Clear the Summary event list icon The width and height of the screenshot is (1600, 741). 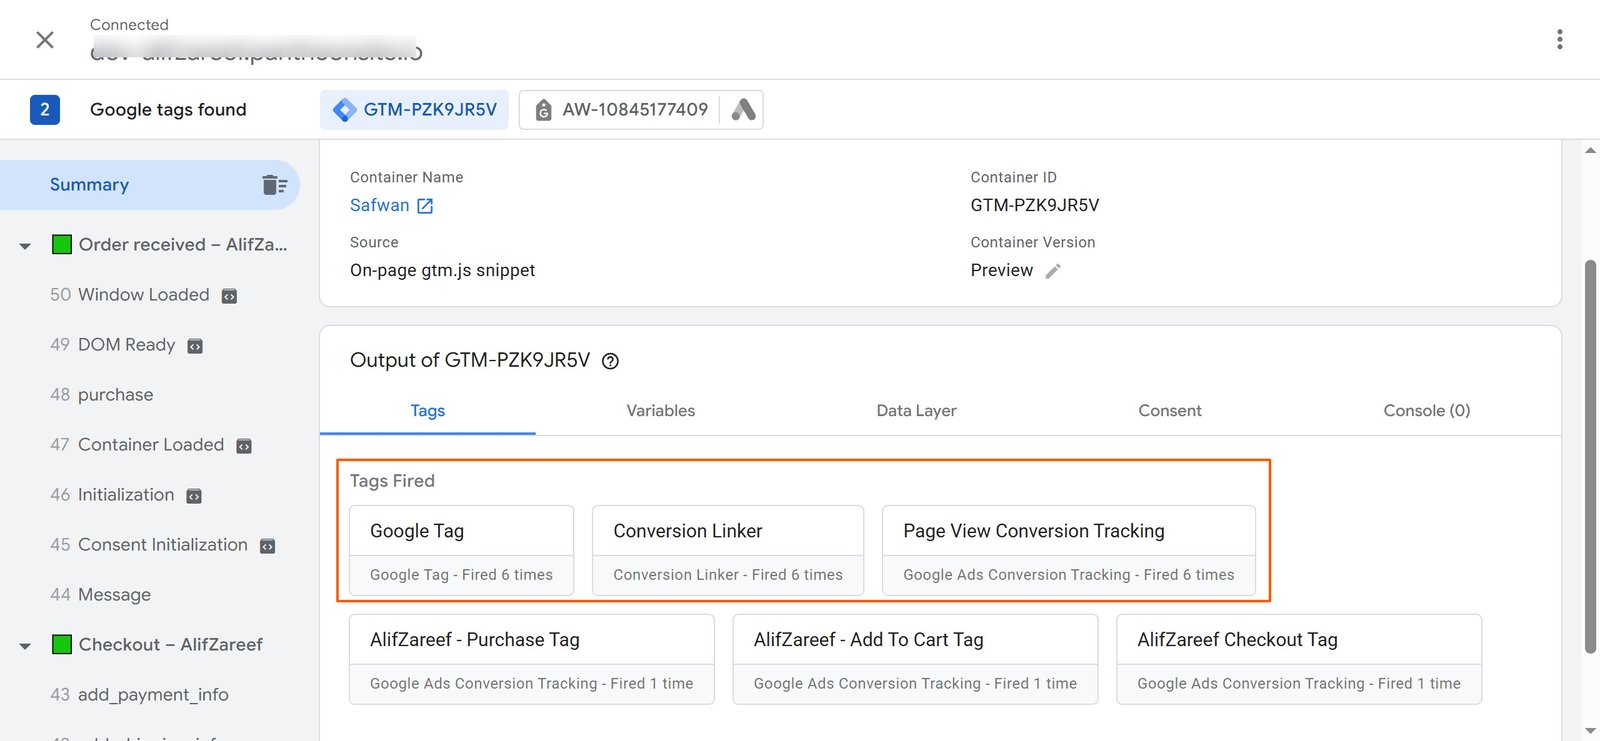(274, 185)
